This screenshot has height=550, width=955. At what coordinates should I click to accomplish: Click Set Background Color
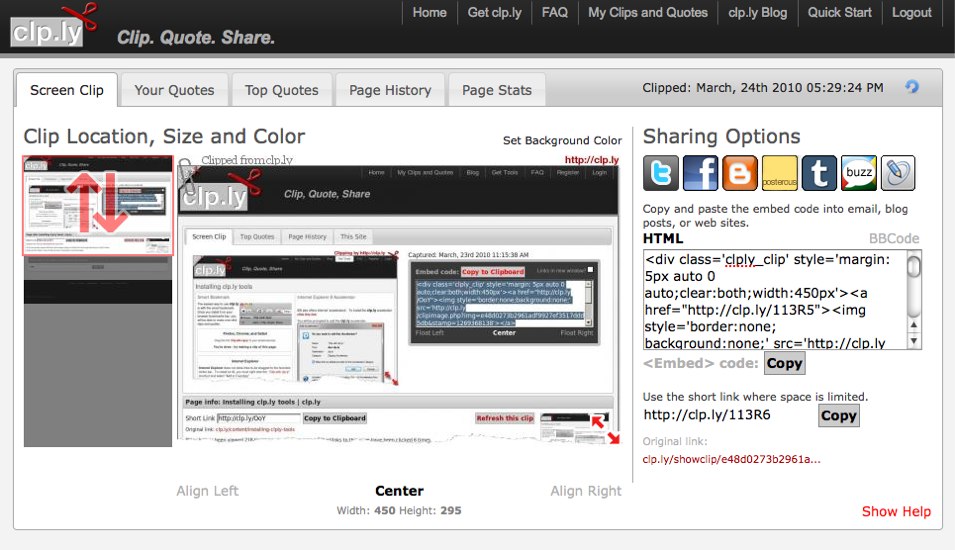pos(562,141)
